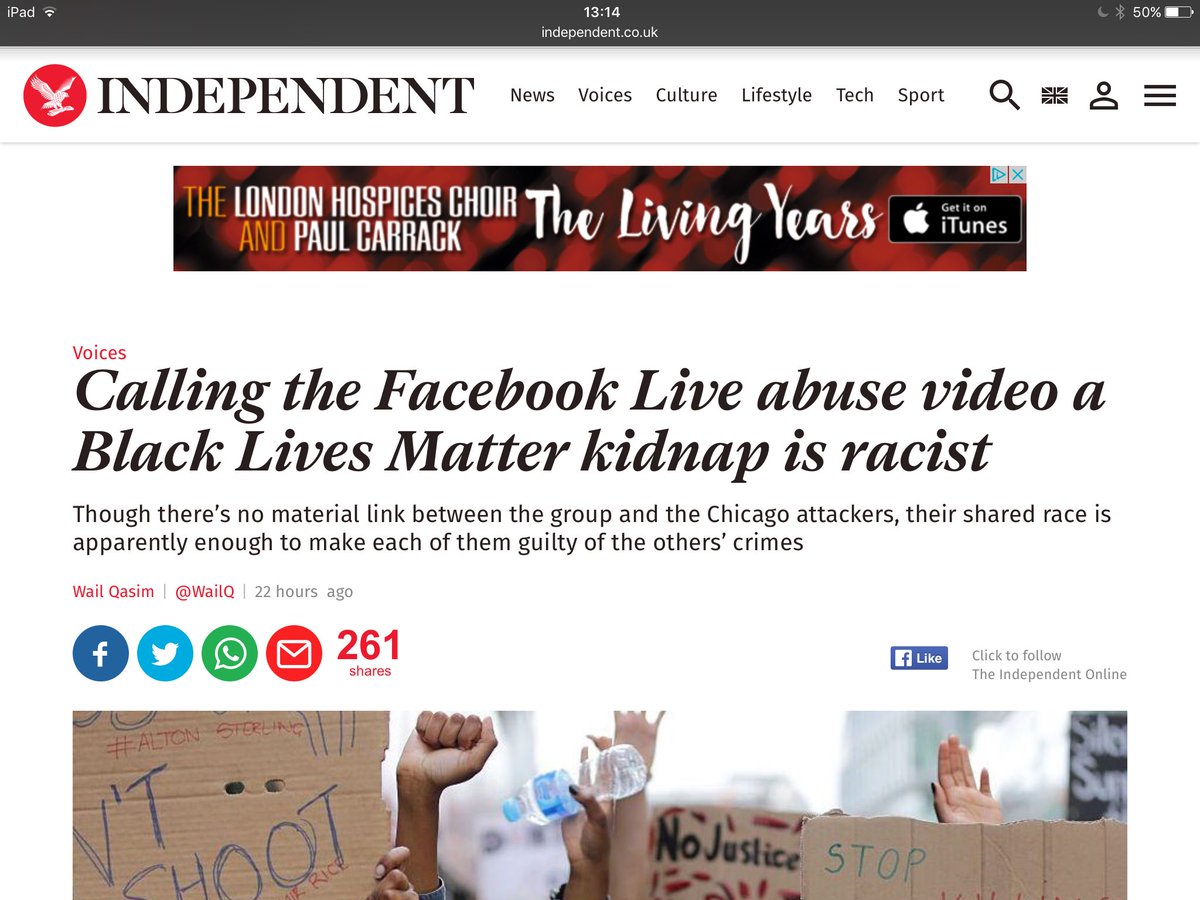Tap Get it on iTunes badge
The image size is (1200, 900).
[x=955, y=218]
